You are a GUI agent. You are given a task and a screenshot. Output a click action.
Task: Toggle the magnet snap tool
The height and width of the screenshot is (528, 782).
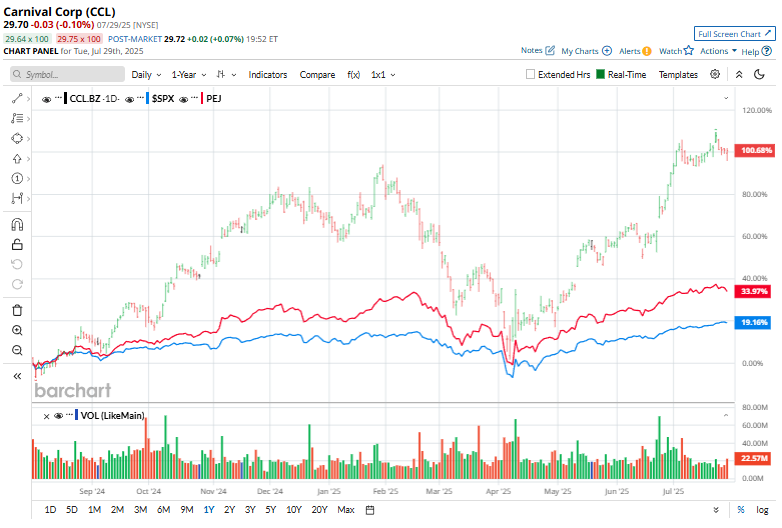click(17, 225)
